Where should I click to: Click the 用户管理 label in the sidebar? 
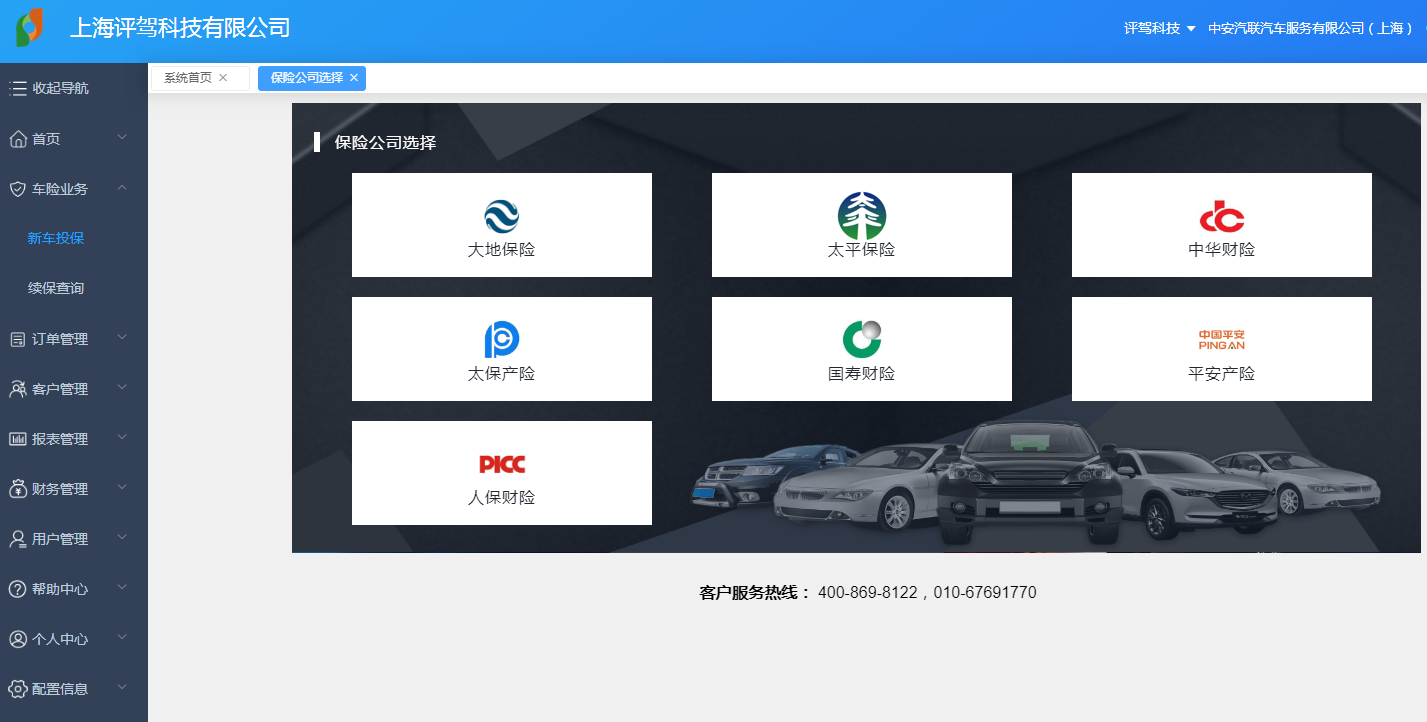point(60,539)
